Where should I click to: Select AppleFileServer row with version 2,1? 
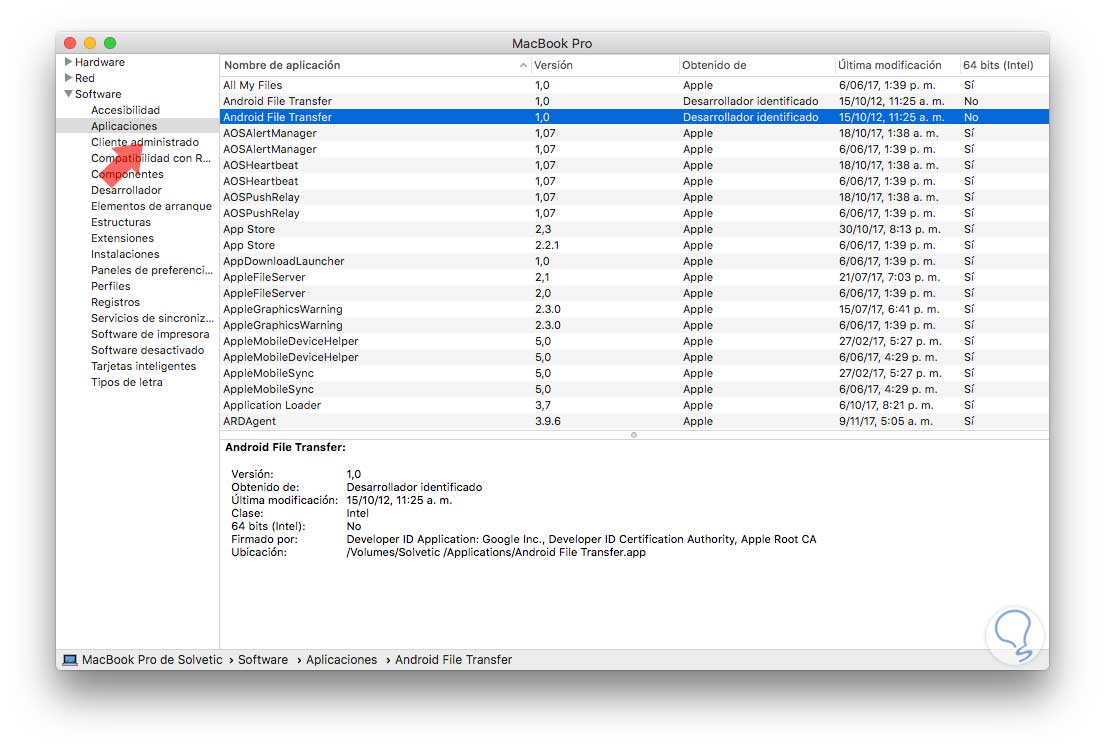pos(634,277)
